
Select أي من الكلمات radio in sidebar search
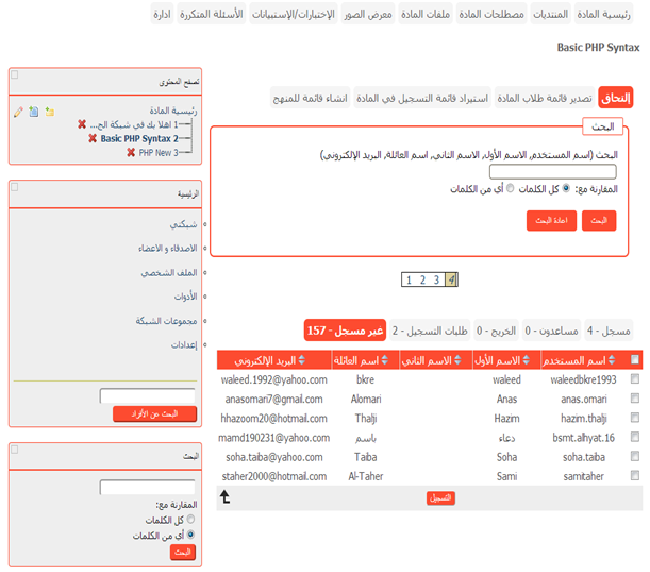191,535
